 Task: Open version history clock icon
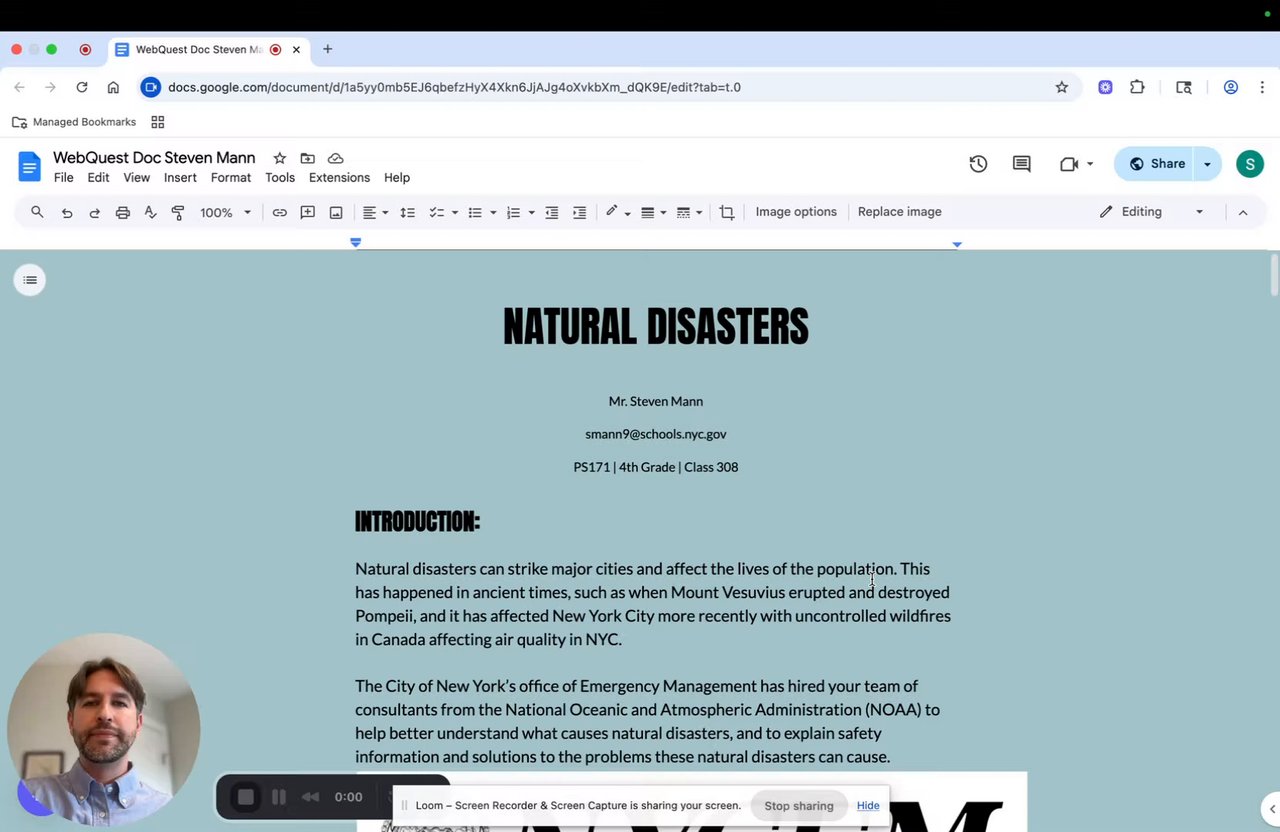978,164
